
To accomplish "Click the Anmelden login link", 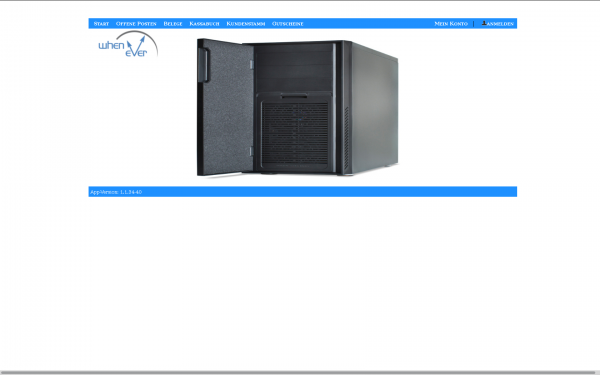I will (500, 24).
